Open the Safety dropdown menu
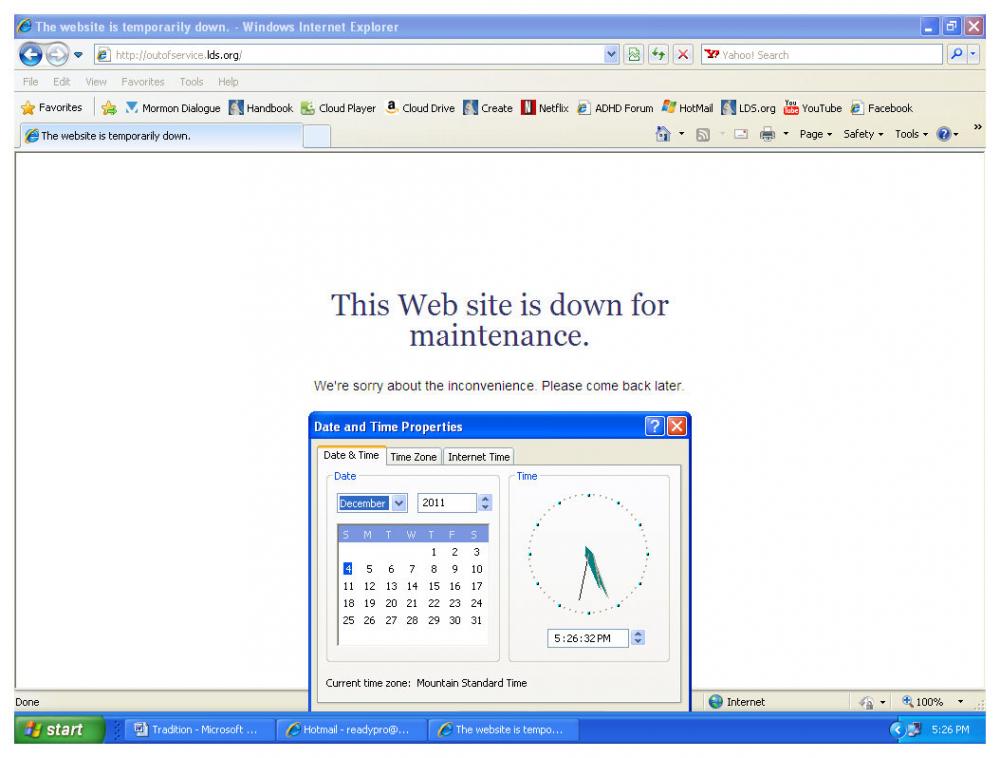This screenshot has height=758, width=1000. (x=863, y=135)
